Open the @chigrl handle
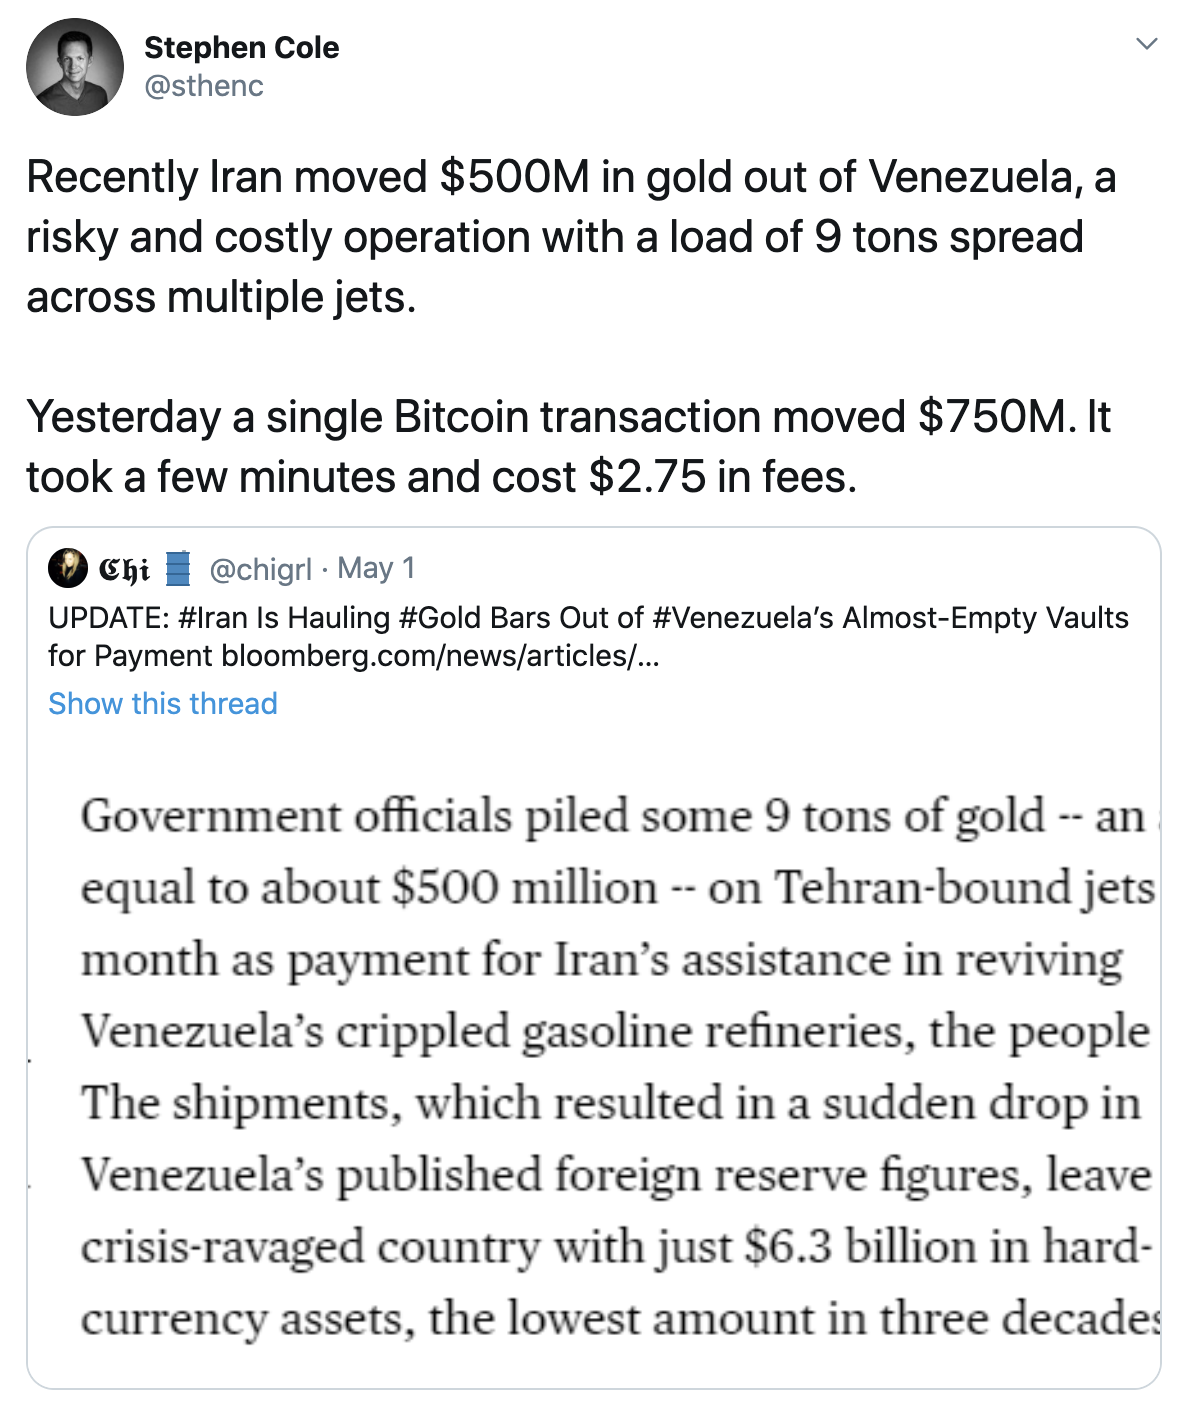 point(260,569)
